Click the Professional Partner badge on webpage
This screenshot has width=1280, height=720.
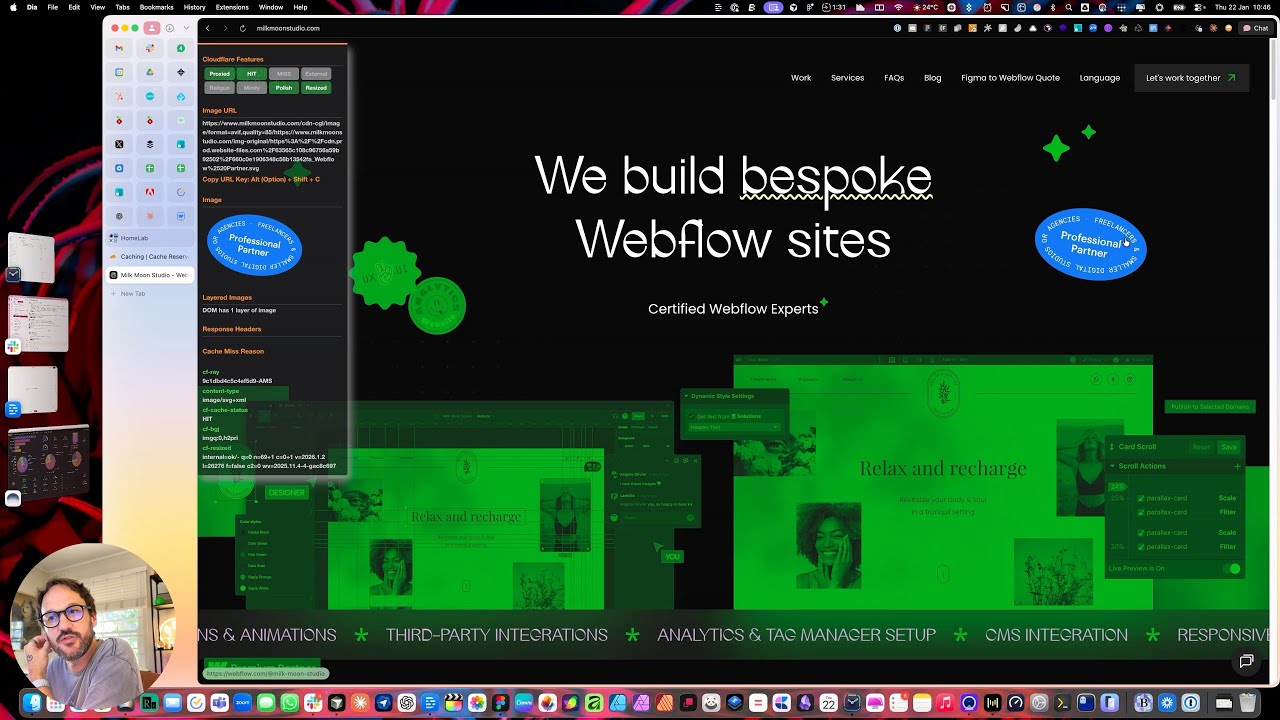pos(1090,245)
